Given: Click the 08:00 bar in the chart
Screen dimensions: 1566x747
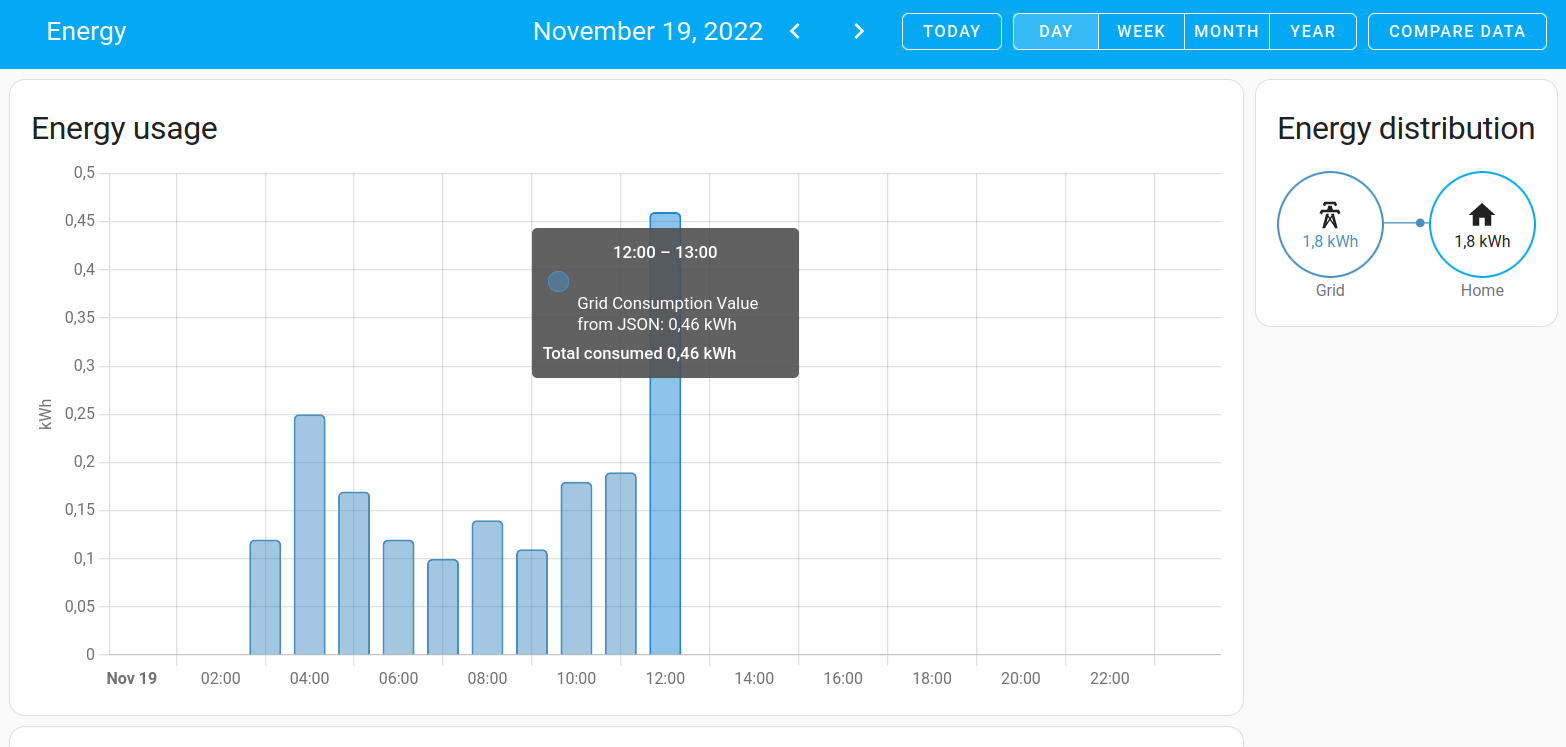Looking at the screenshot, I should coord(487,588).
